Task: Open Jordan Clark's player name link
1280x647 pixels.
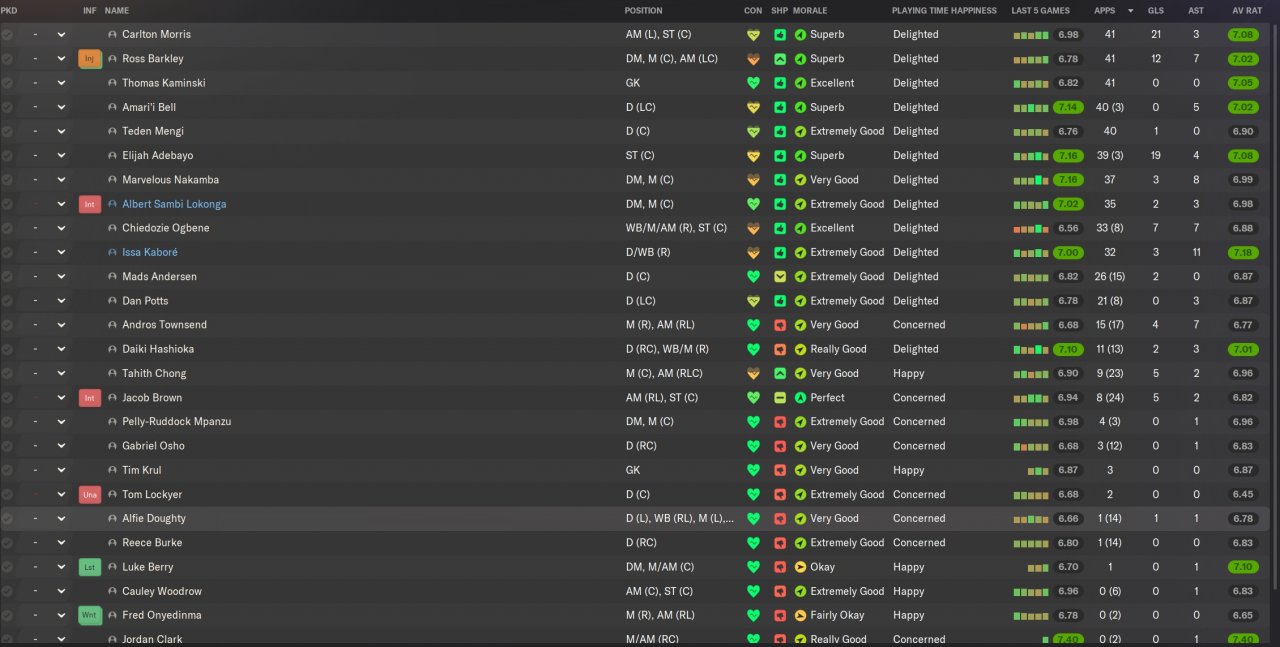Action: click(x=152, y=639)
